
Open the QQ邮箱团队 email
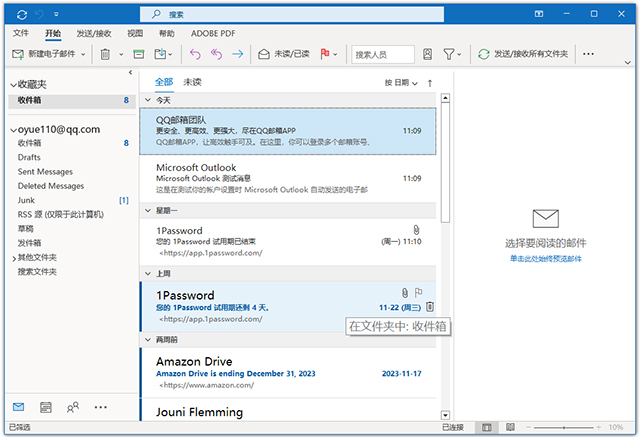(288, 131)
